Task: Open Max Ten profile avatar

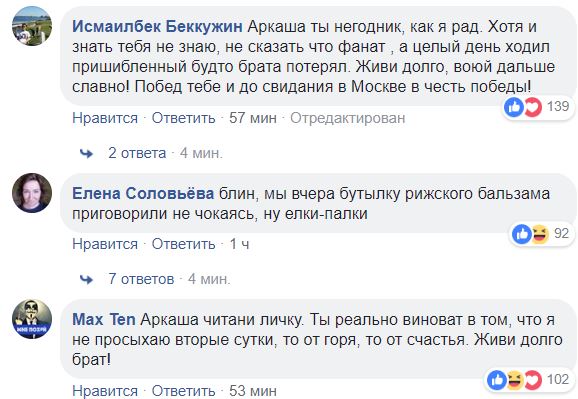Action: point(32,319)
